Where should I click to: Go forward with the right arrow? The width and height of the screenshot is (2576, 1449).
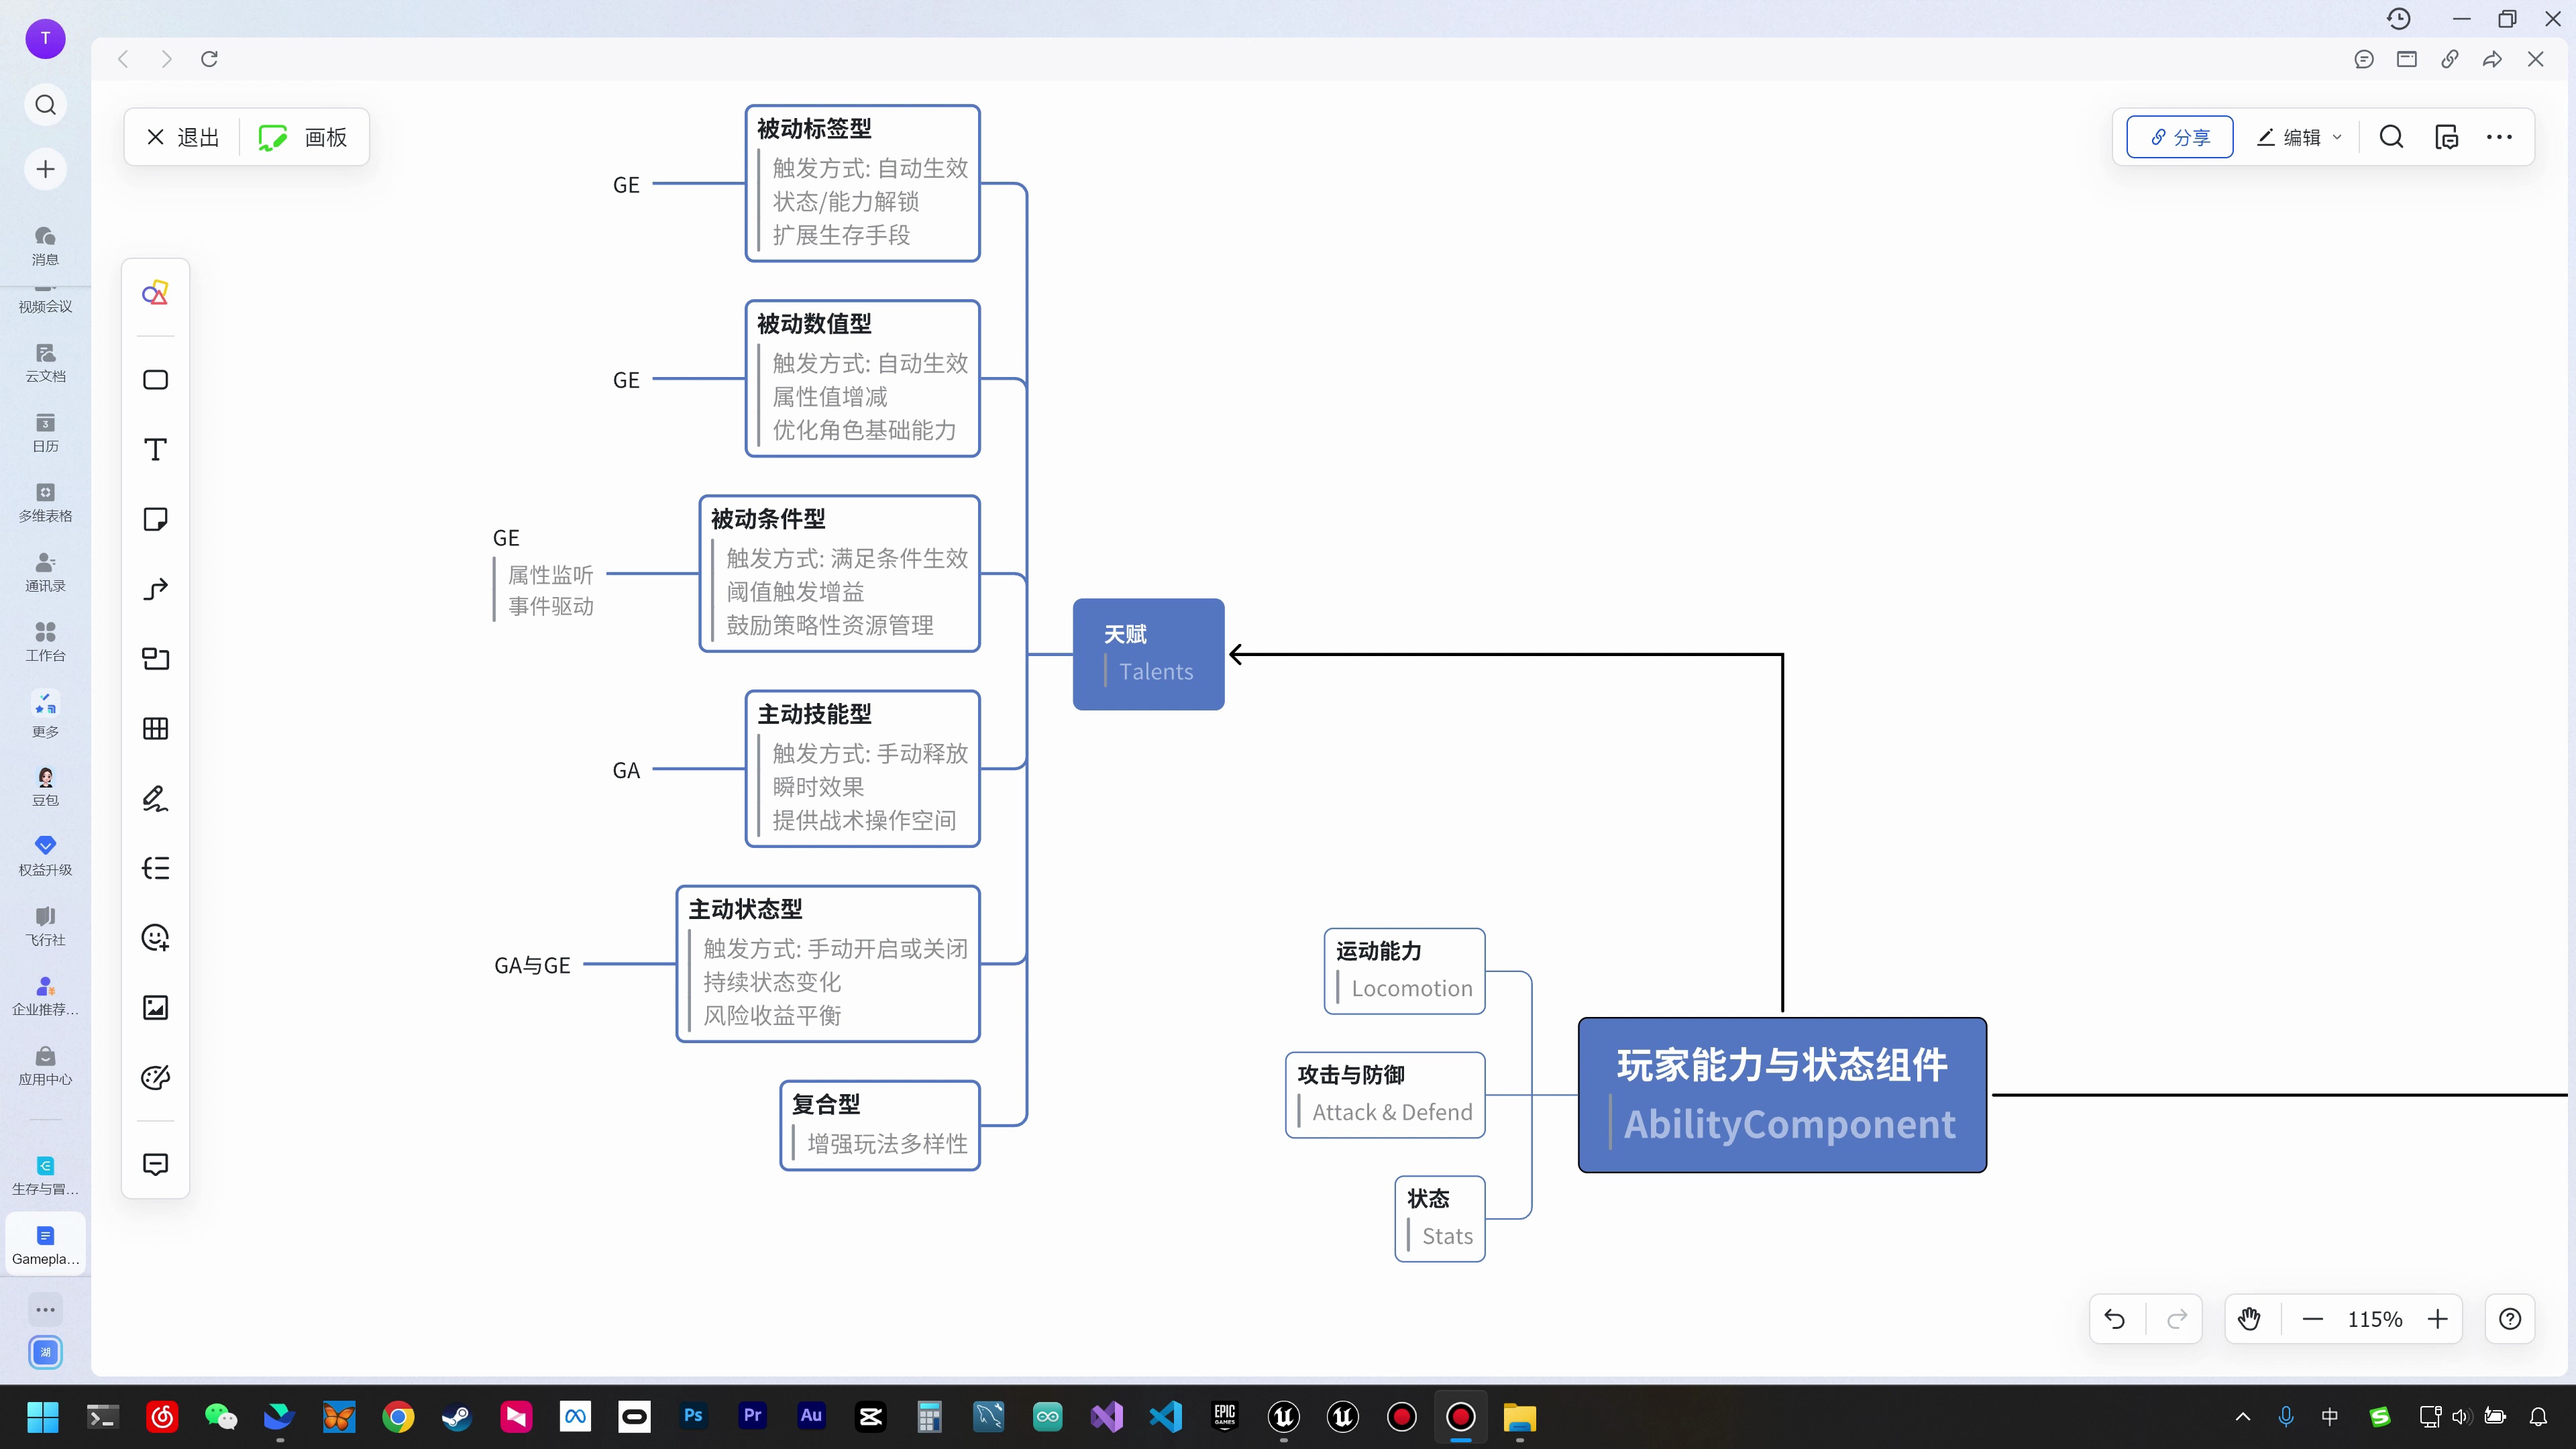tap(166, 59)
